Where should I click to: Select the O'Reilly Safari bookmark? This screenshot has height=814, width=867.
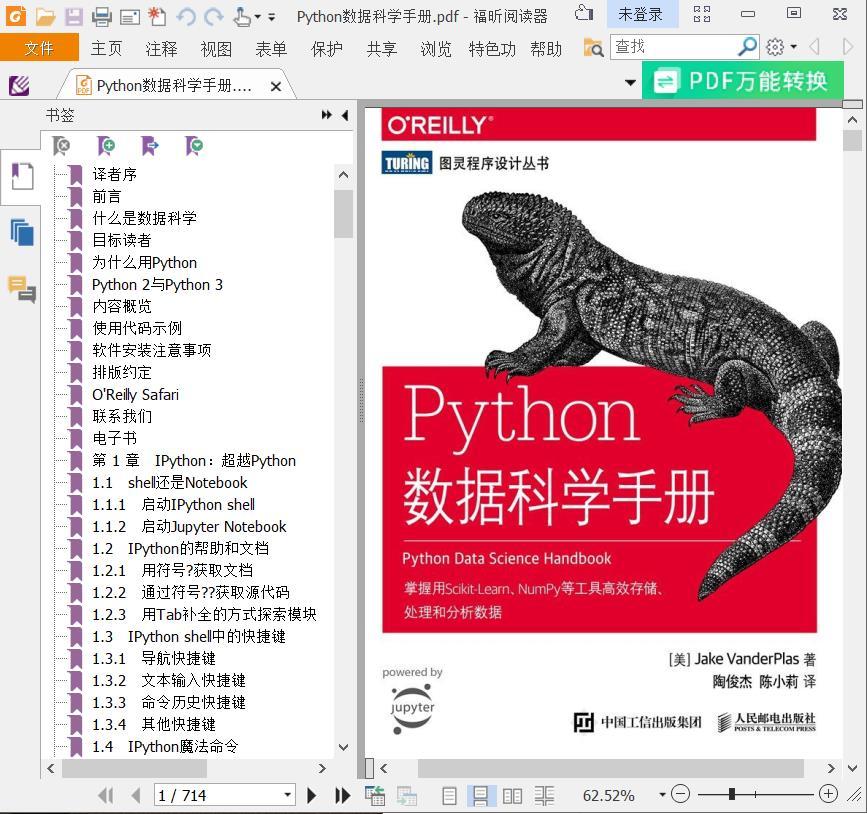(135, 395)
